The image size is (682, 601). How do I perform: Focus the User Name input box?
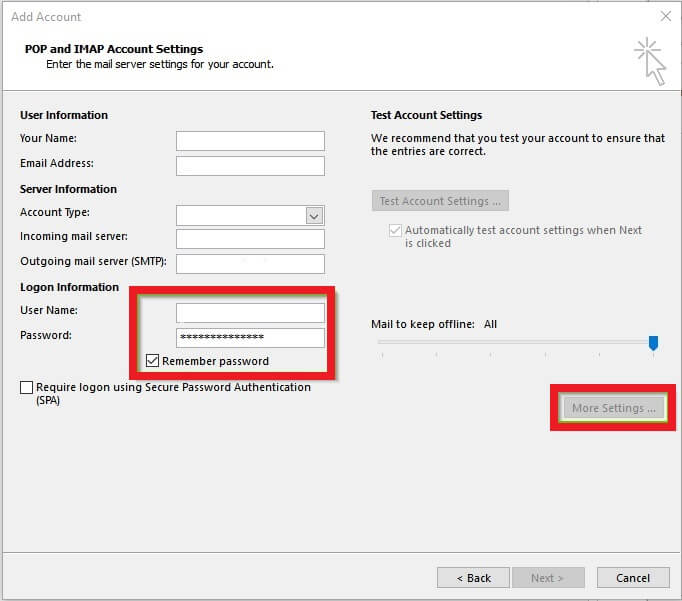250,313
